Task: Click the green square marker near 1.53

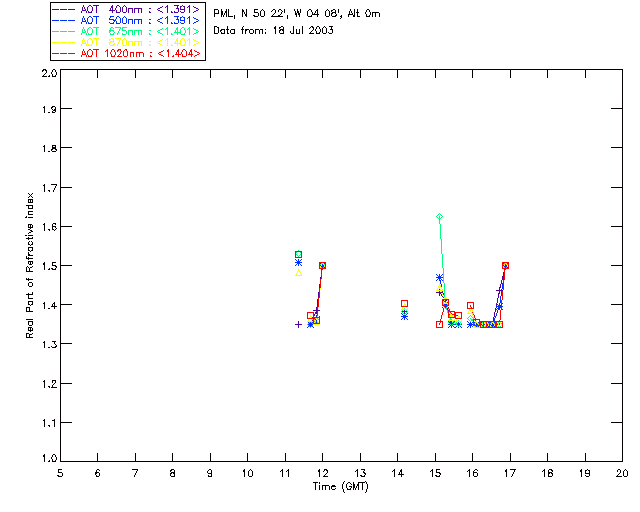Action: pos(298,254)
